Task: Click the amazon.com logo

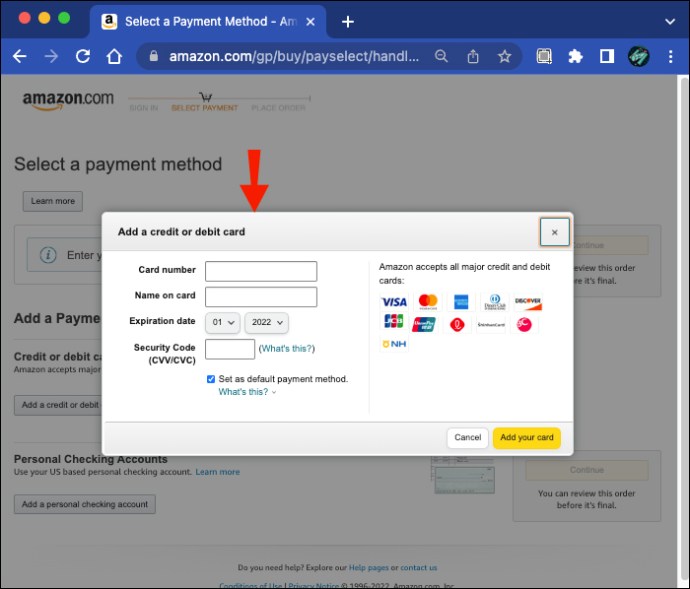Action: click(x=68, y=99)
